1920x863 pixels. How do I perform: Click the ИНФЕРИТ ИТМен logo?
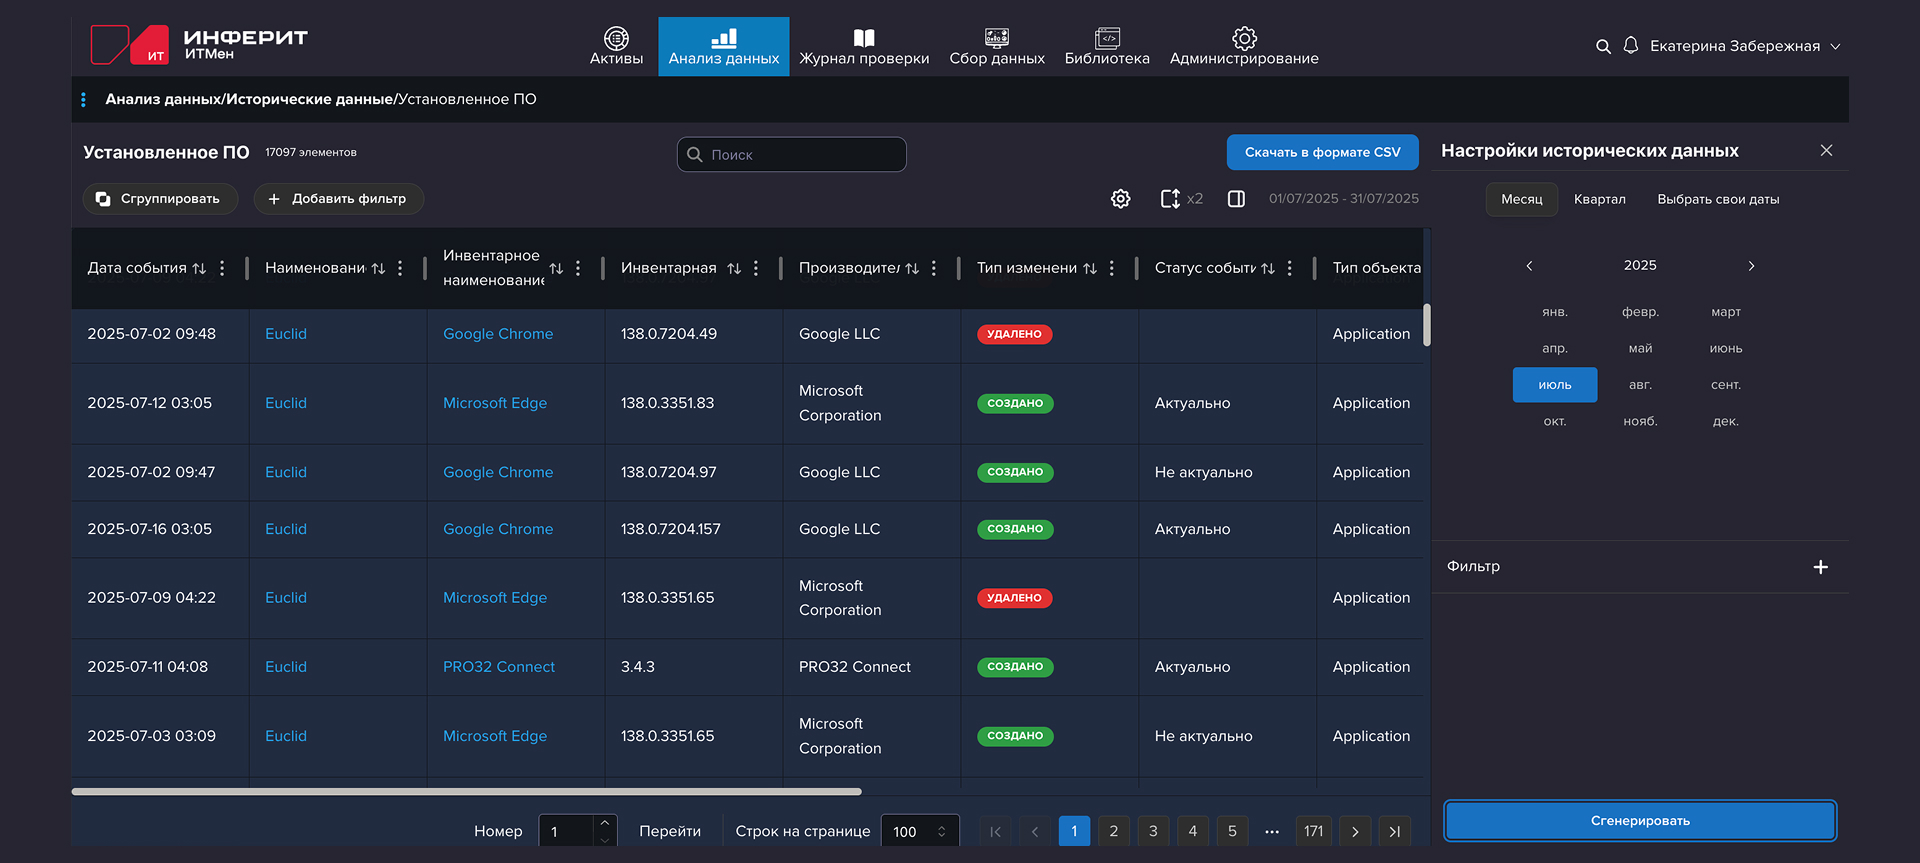[x=199, y=45]
